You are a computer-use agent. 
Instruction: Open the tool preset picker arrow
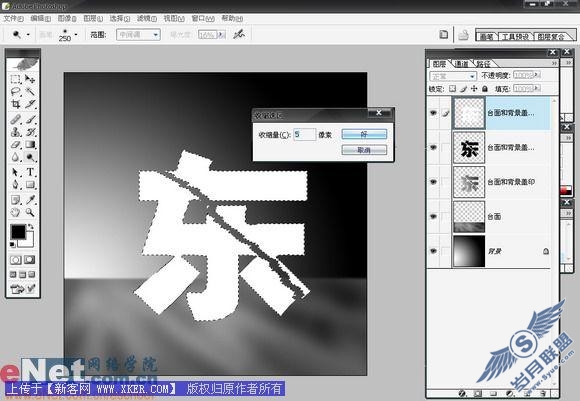point(28,35)
